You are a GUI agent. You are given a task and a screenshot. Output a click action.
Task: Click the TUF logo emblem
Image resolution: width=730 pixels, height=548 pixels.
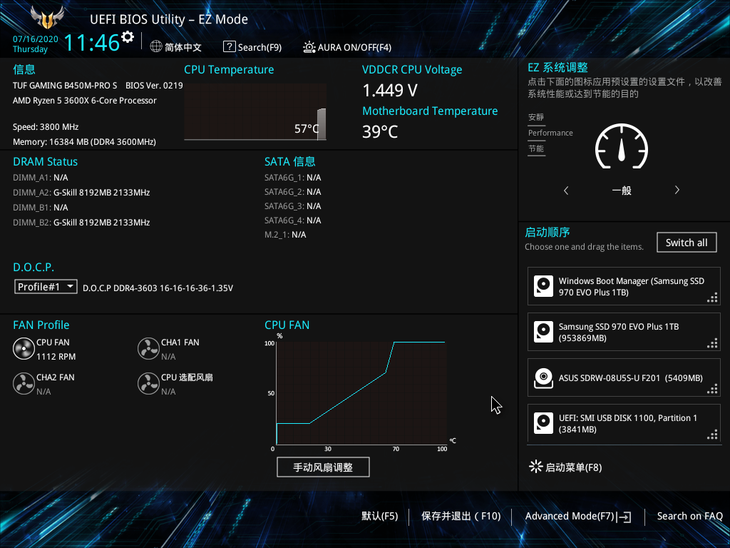[47, 18]
